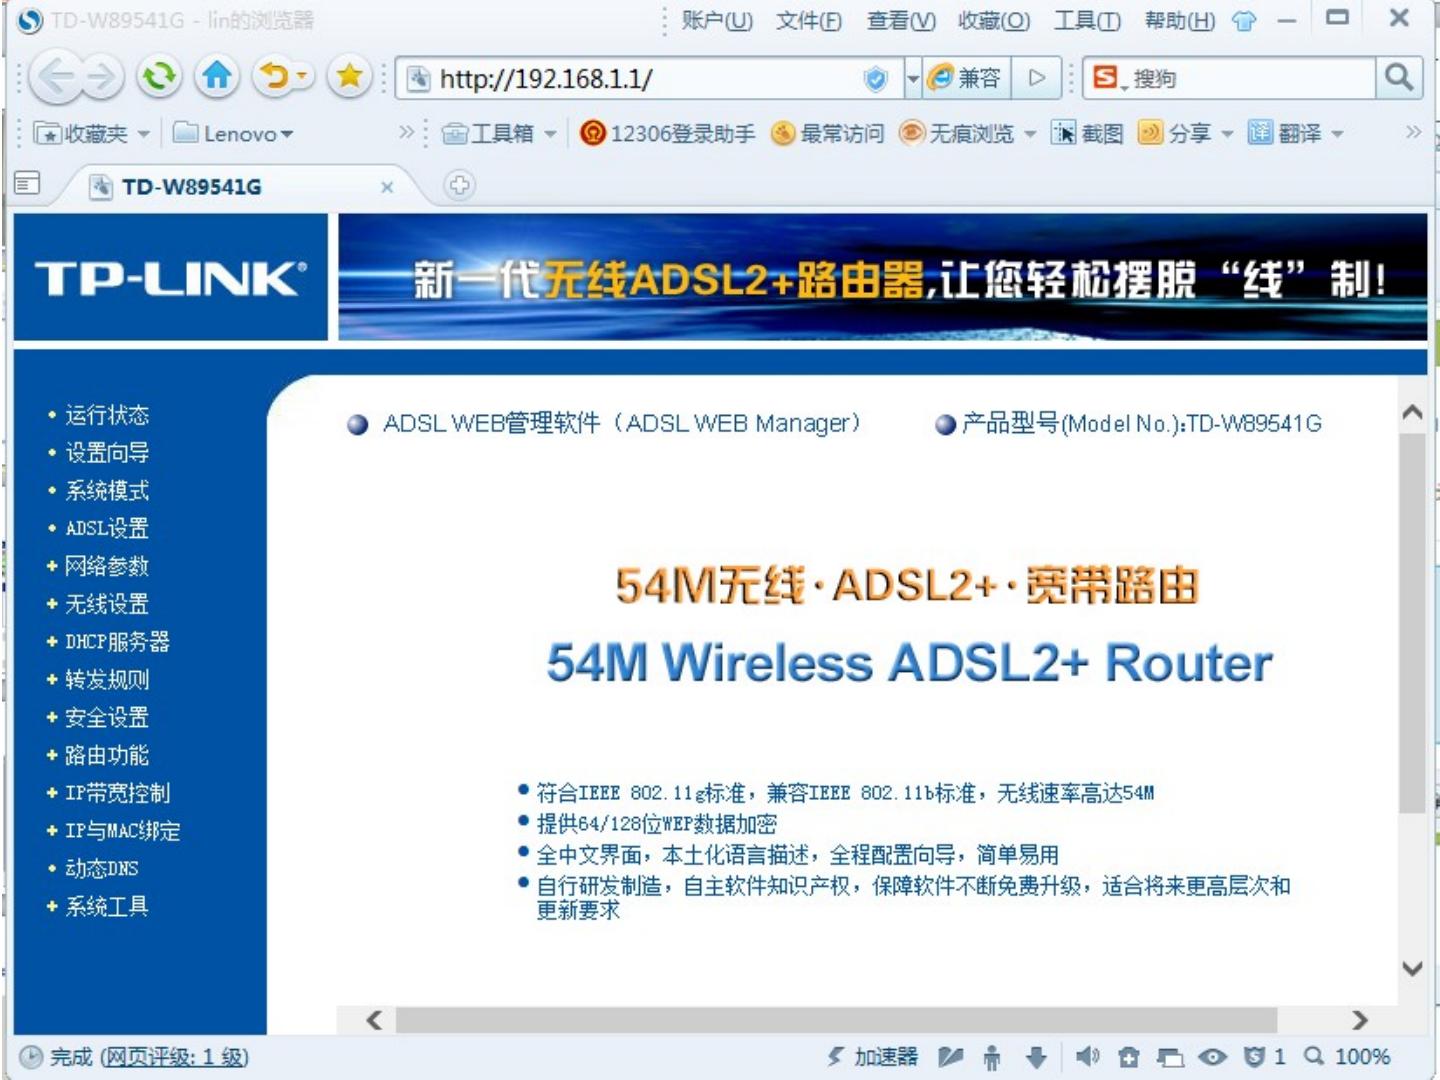Mute page sound with the speaker icon
The height and width of the screenshot is (1080, 1440).
(x=1087, y=1056)
